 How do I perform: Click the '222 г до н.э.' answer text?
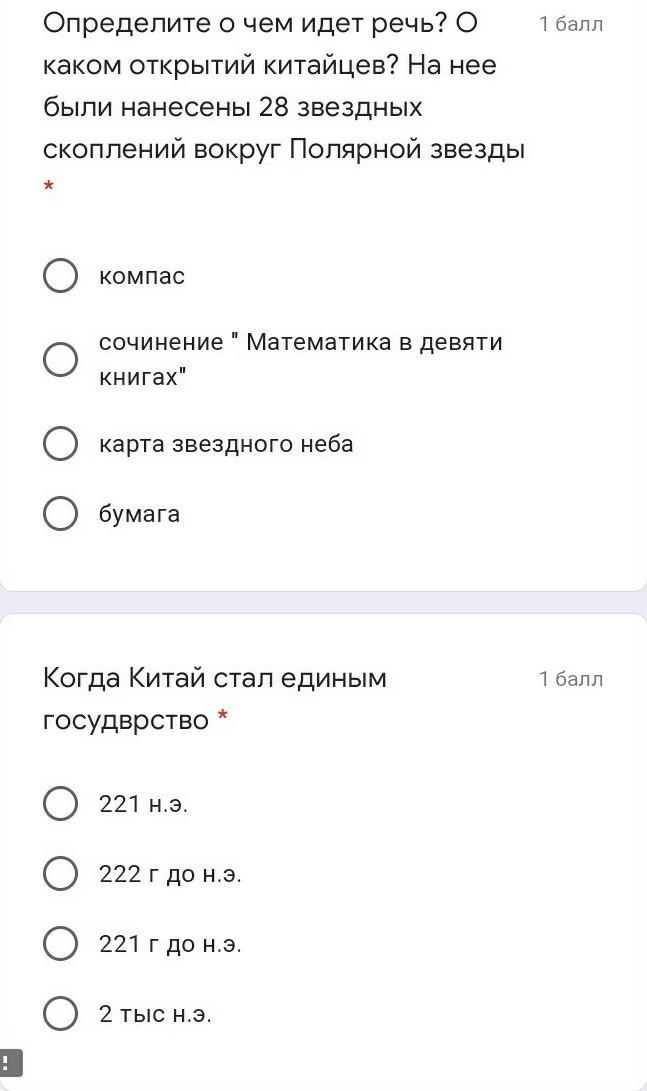[x=170, y=874]
